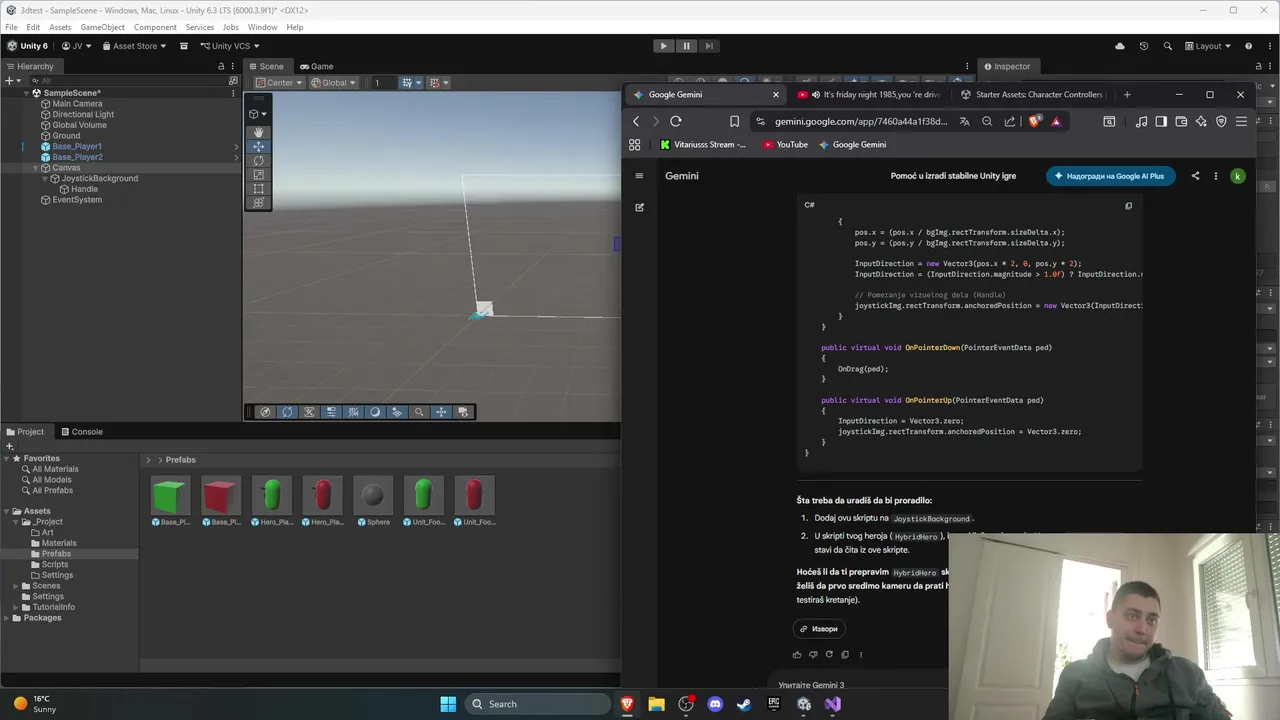Select the Rect tool in Scene toolbar
Image resolution: width=1280 pixels, height=720 pixels.
pos(258,188)
